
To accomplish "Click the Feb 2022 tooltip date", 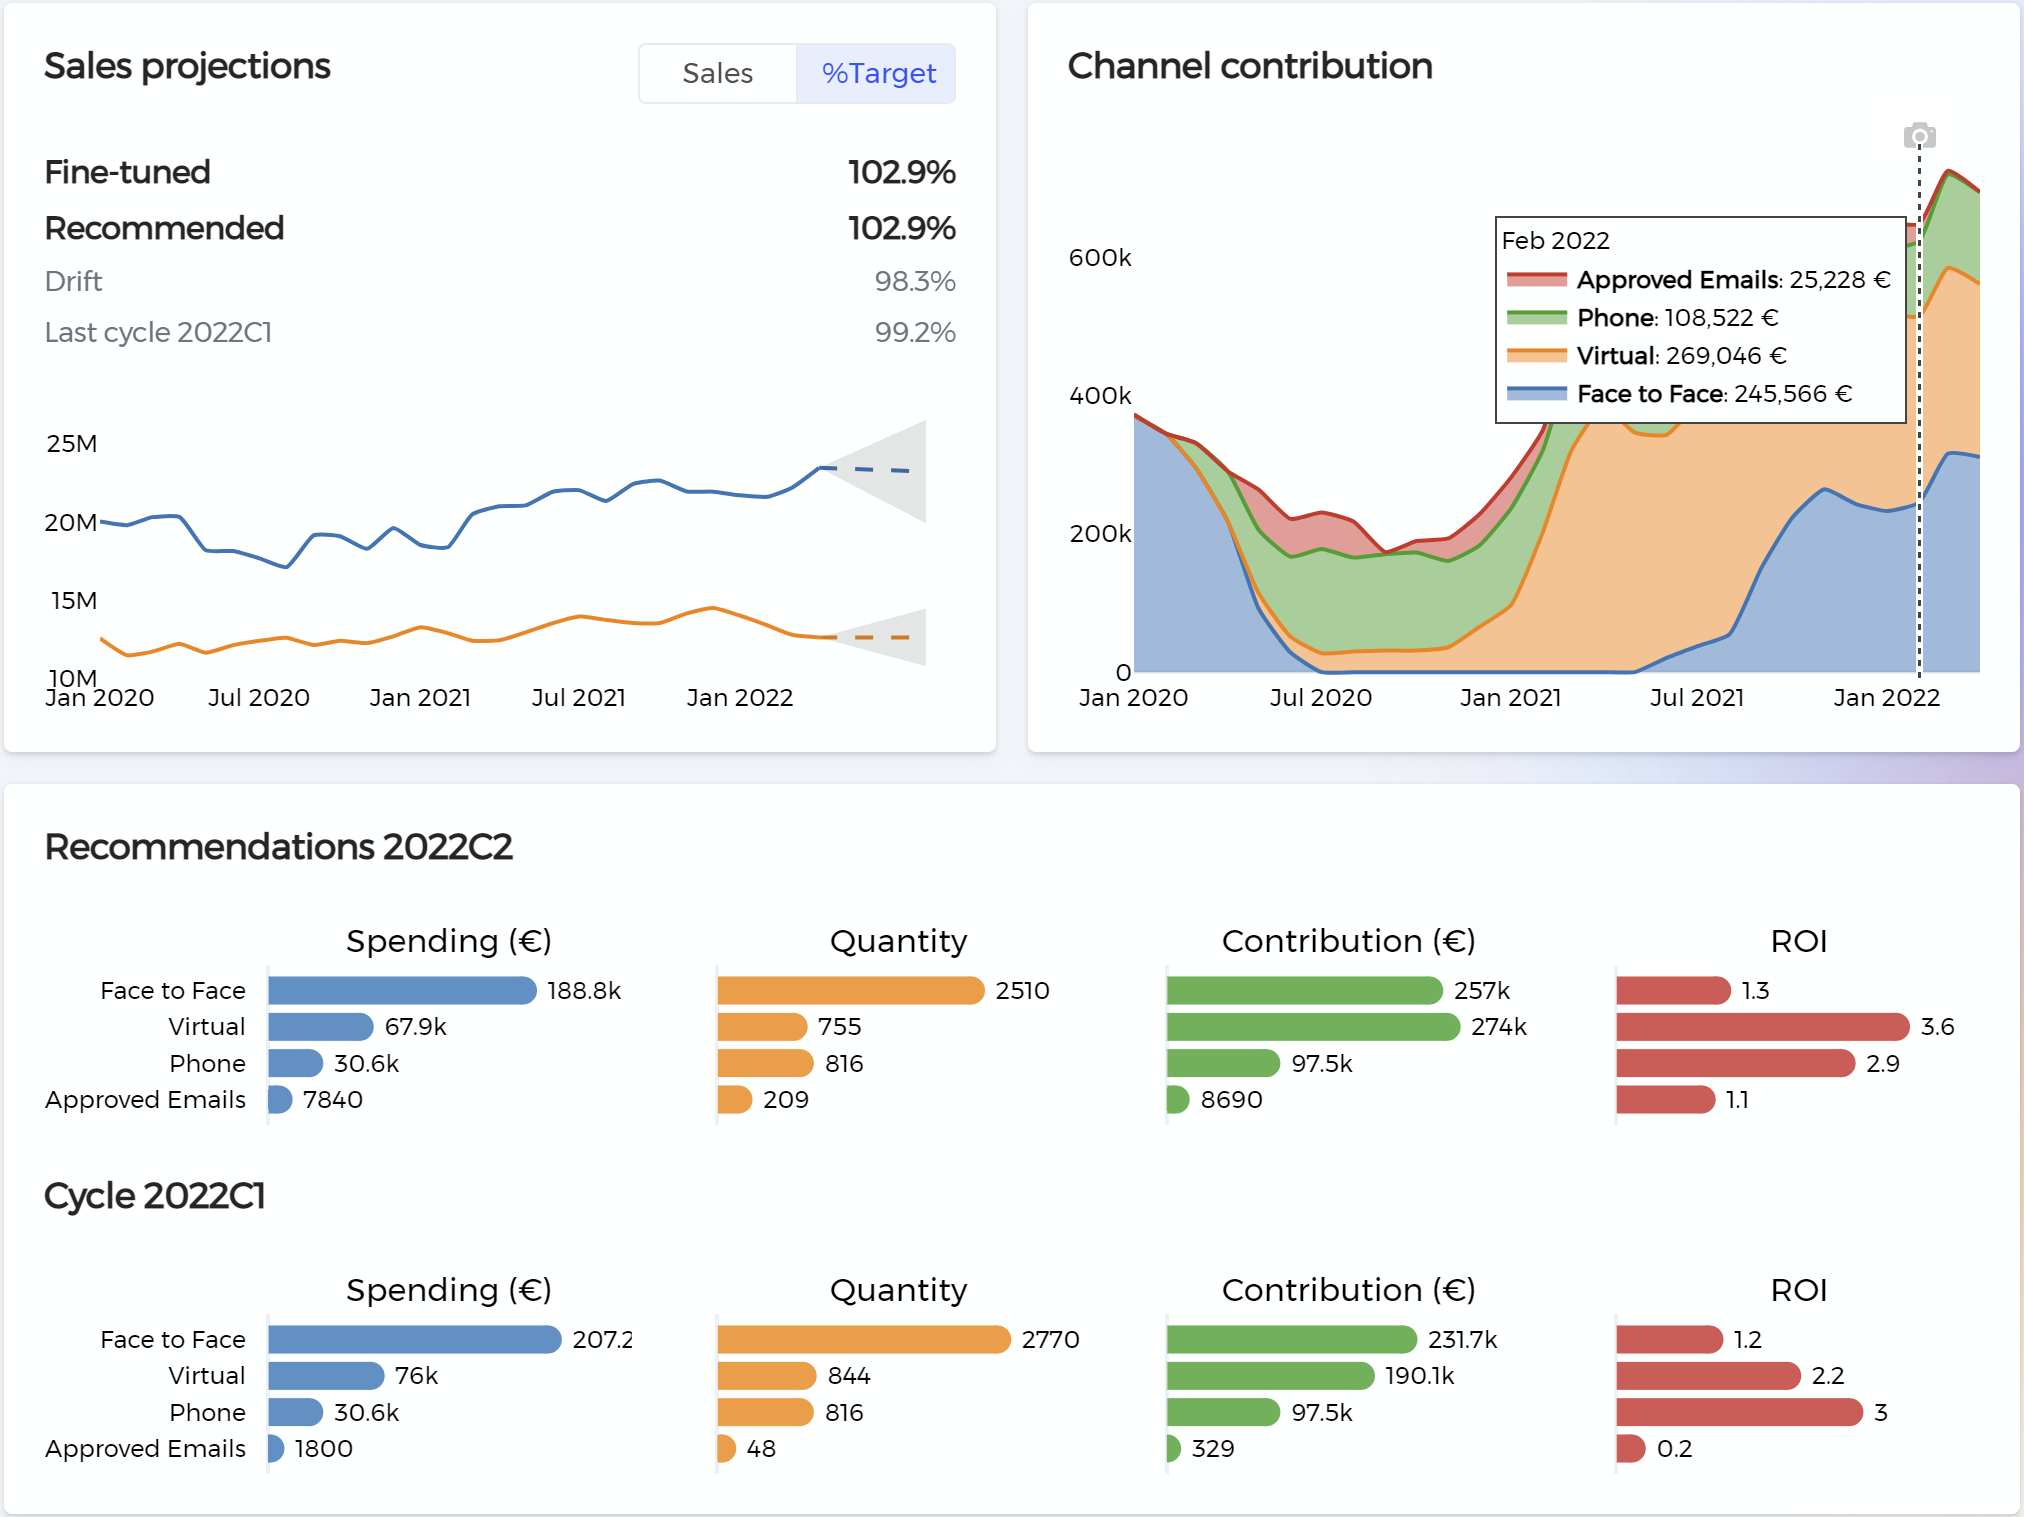I will pyautogui.click(x=1556, y=241).
